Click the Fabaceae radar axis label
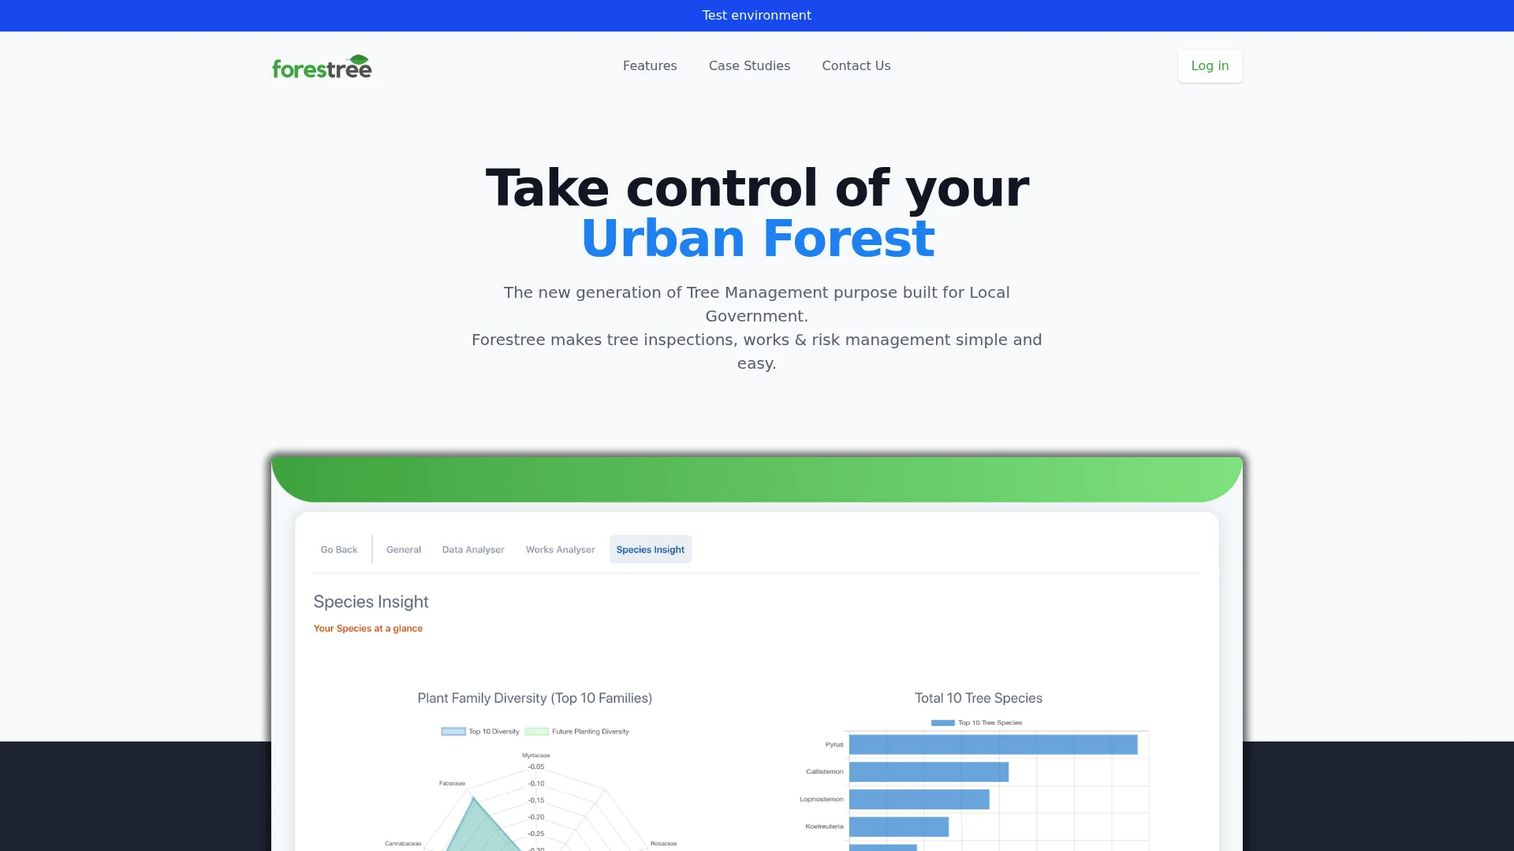 (x=452, y=784)
